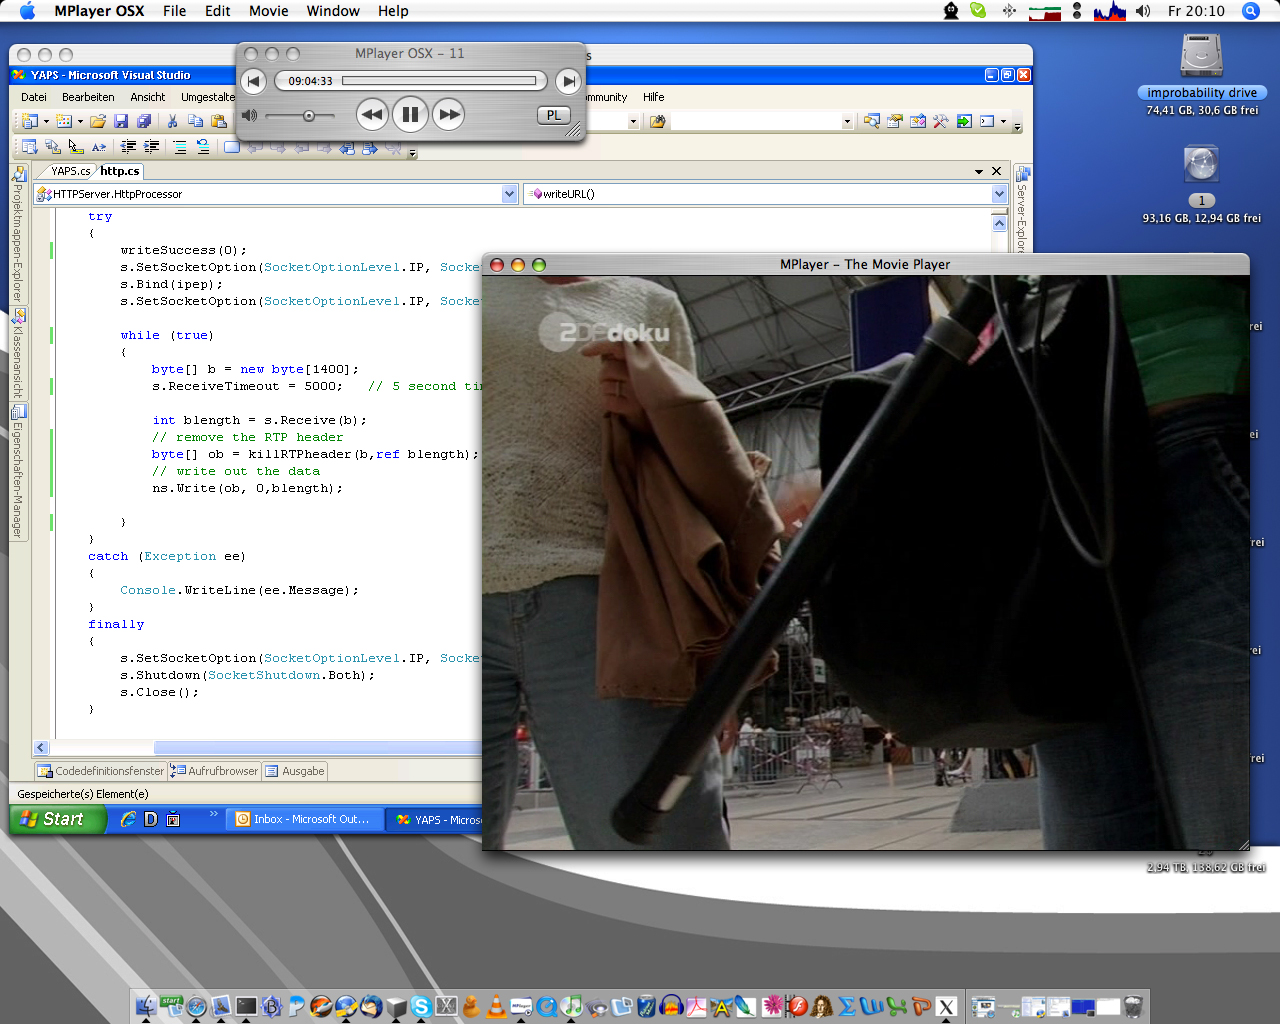The width and height of the screenshot is (1280, 1024).
Task: Click the Add New Item icon
Action: 64,121
